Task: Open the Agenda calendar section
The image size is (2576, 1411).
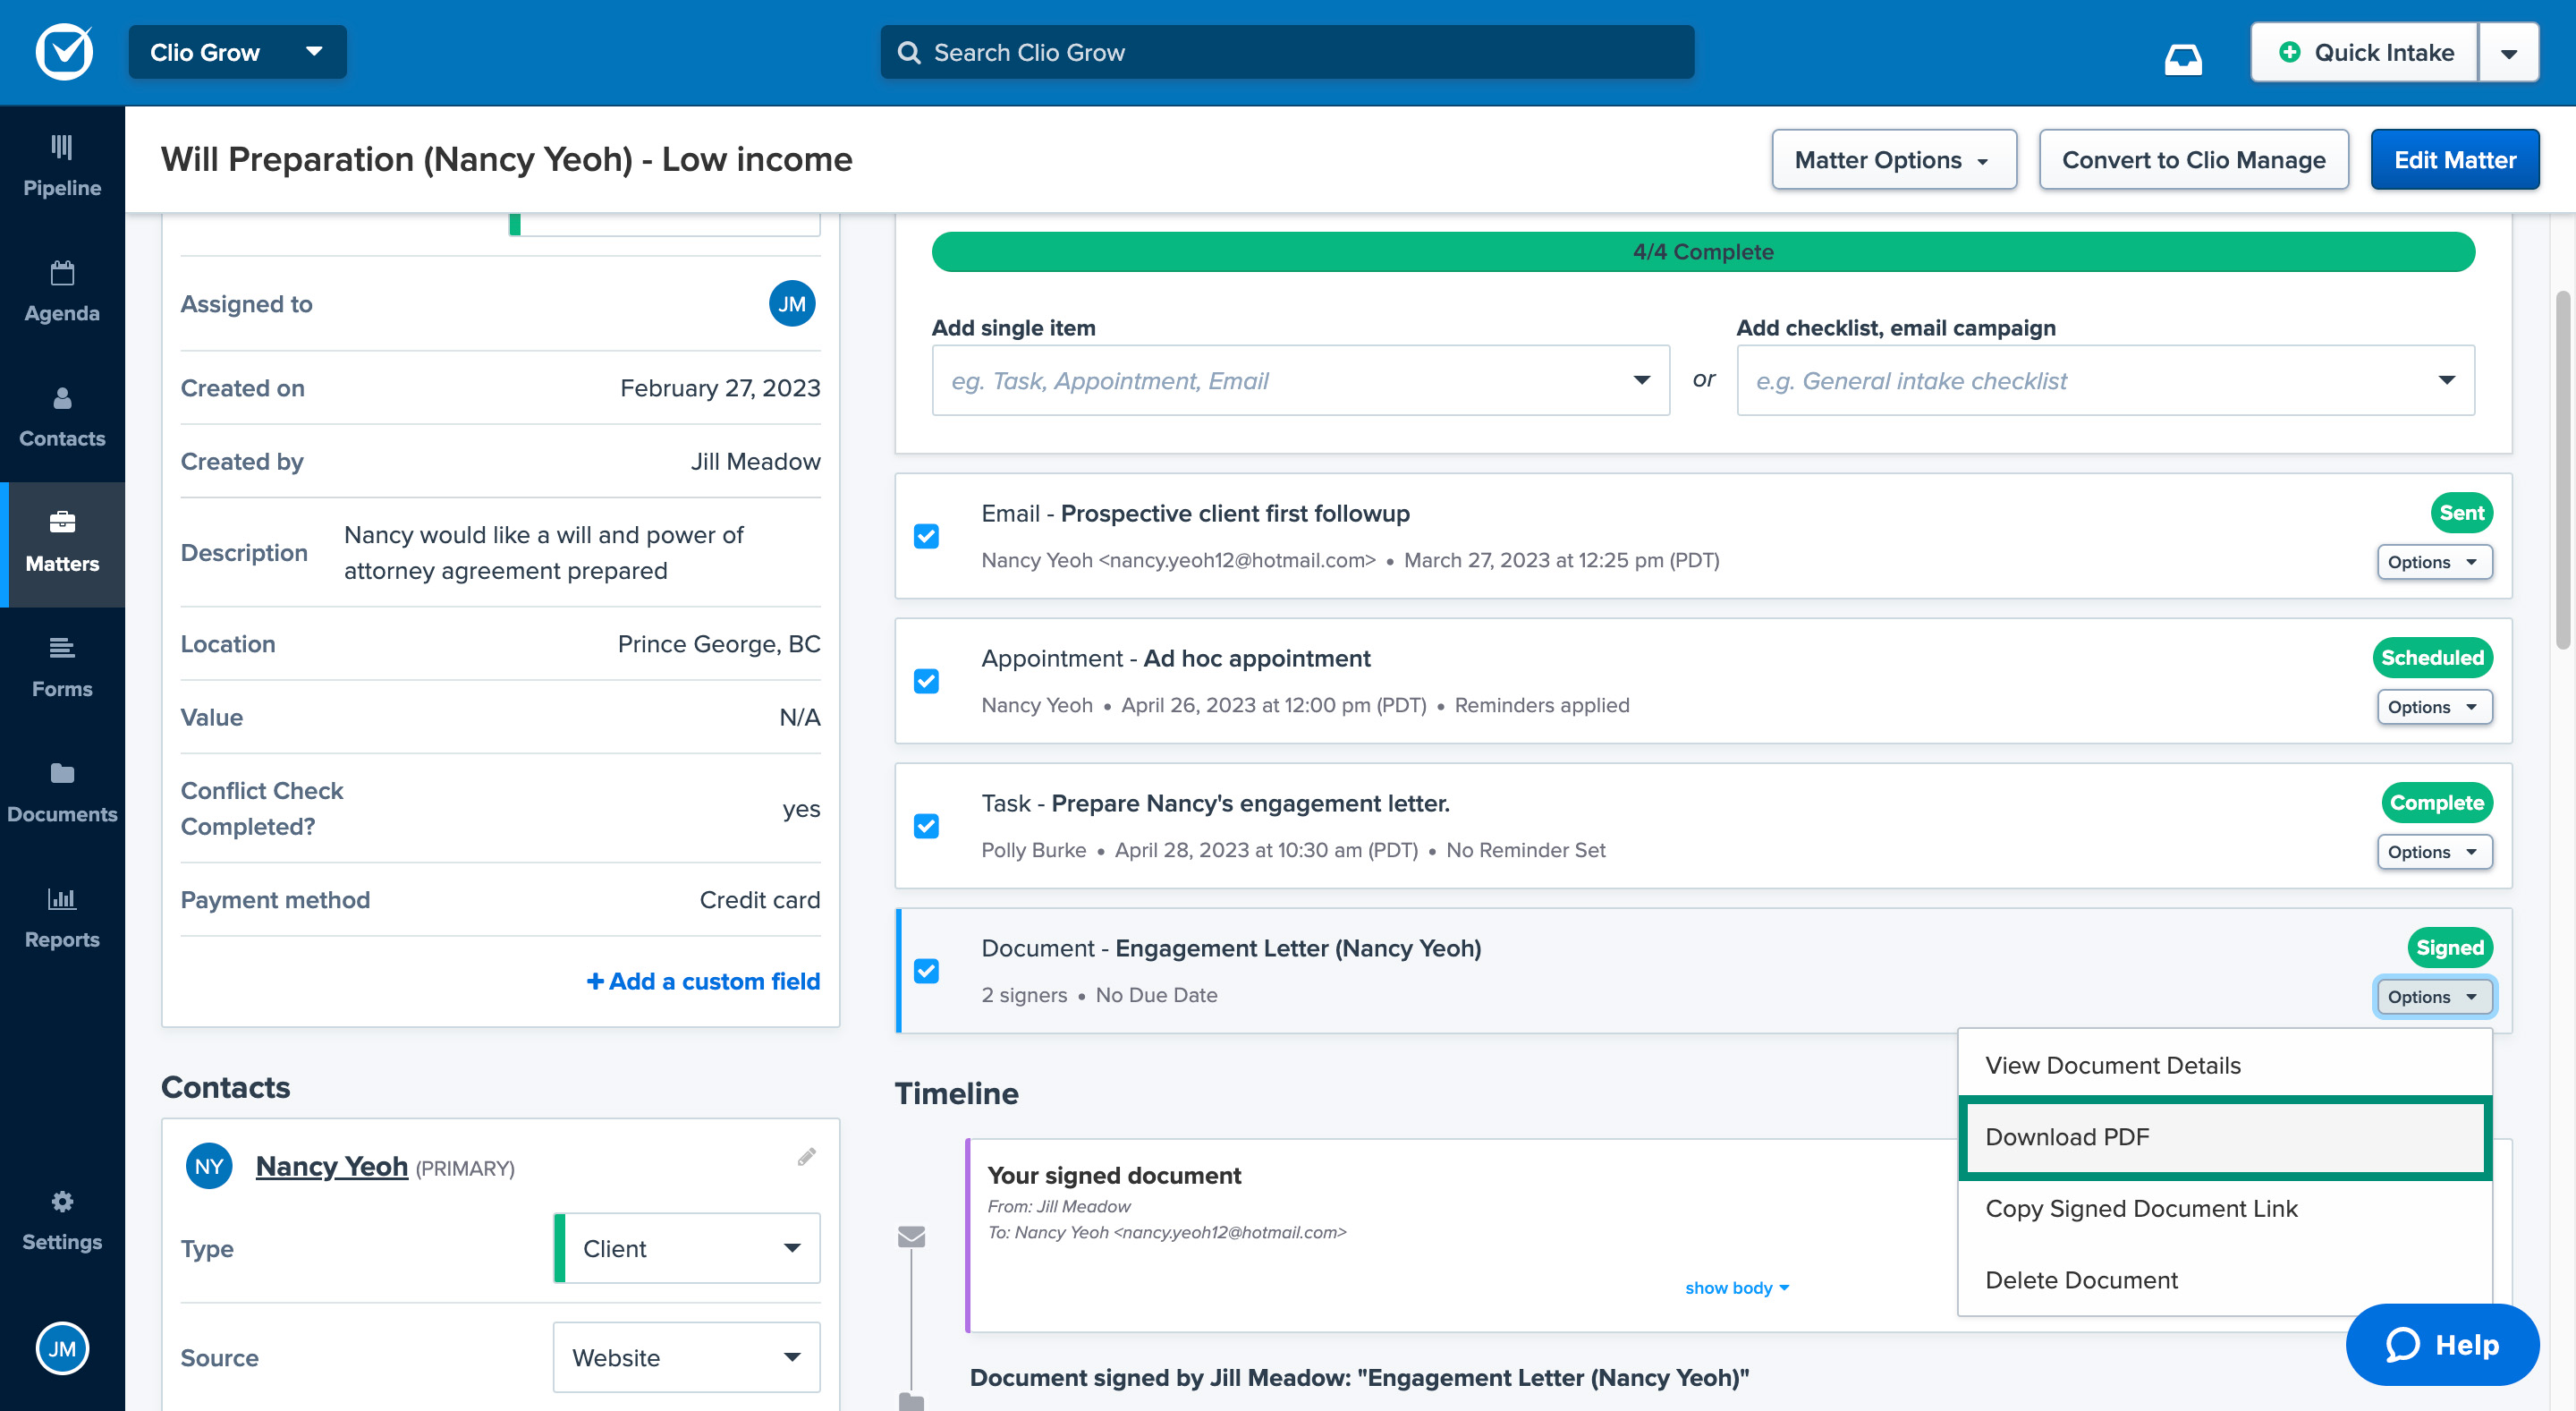Action: point(62,292)
